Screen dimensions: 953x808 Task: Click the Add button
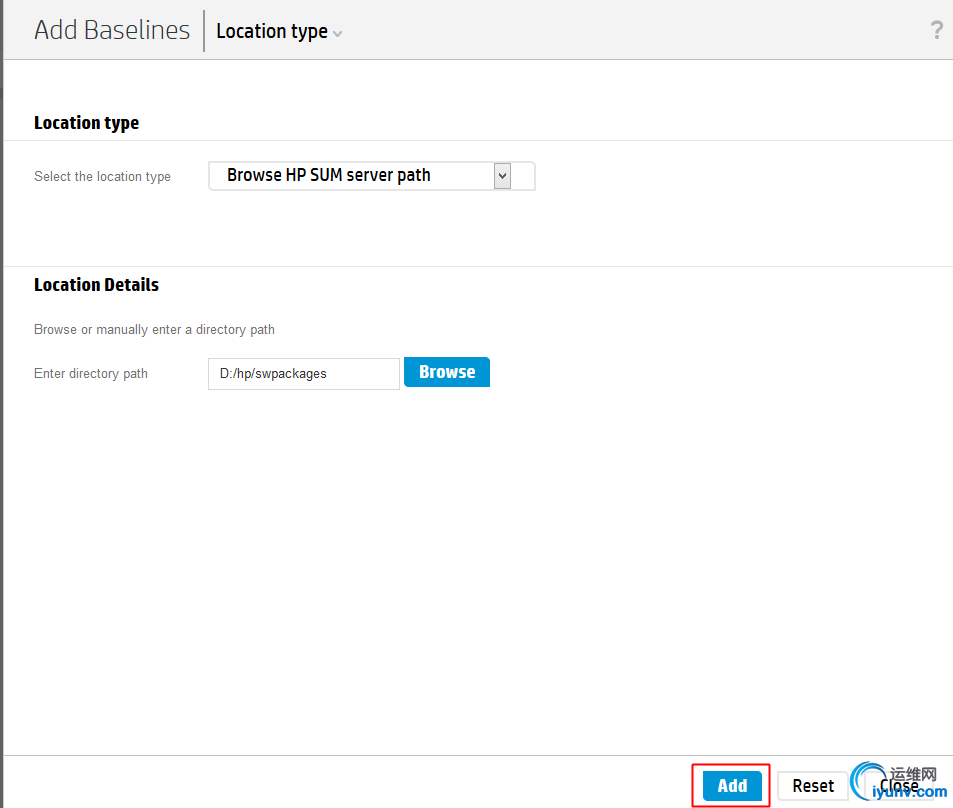732,786
